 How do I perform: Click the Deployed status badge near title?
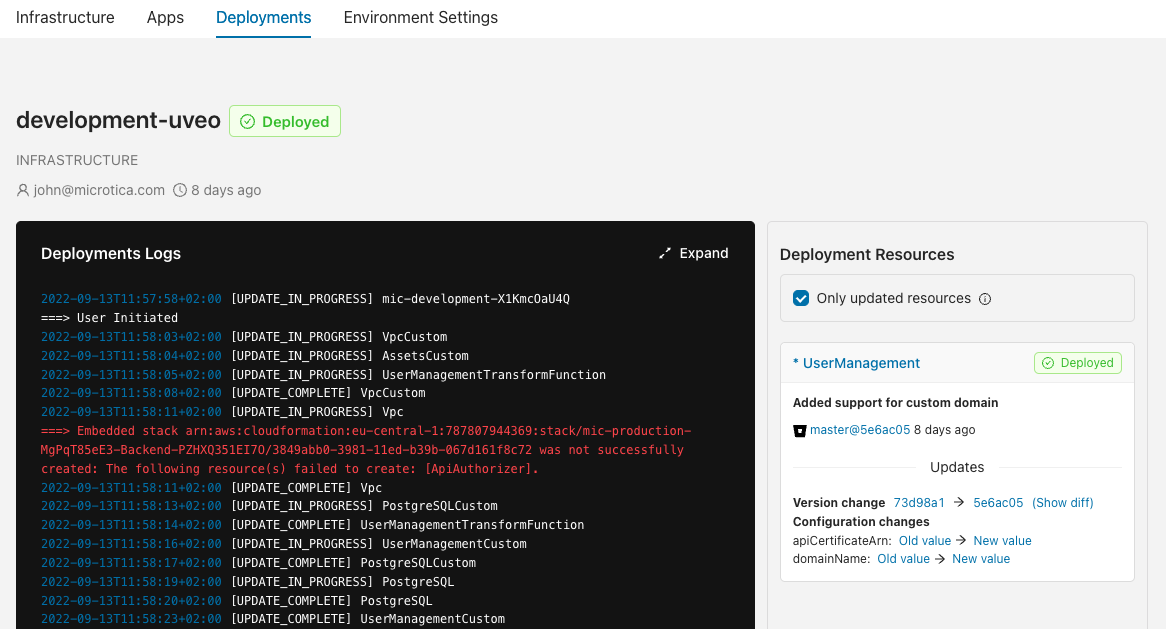point(285,121)
